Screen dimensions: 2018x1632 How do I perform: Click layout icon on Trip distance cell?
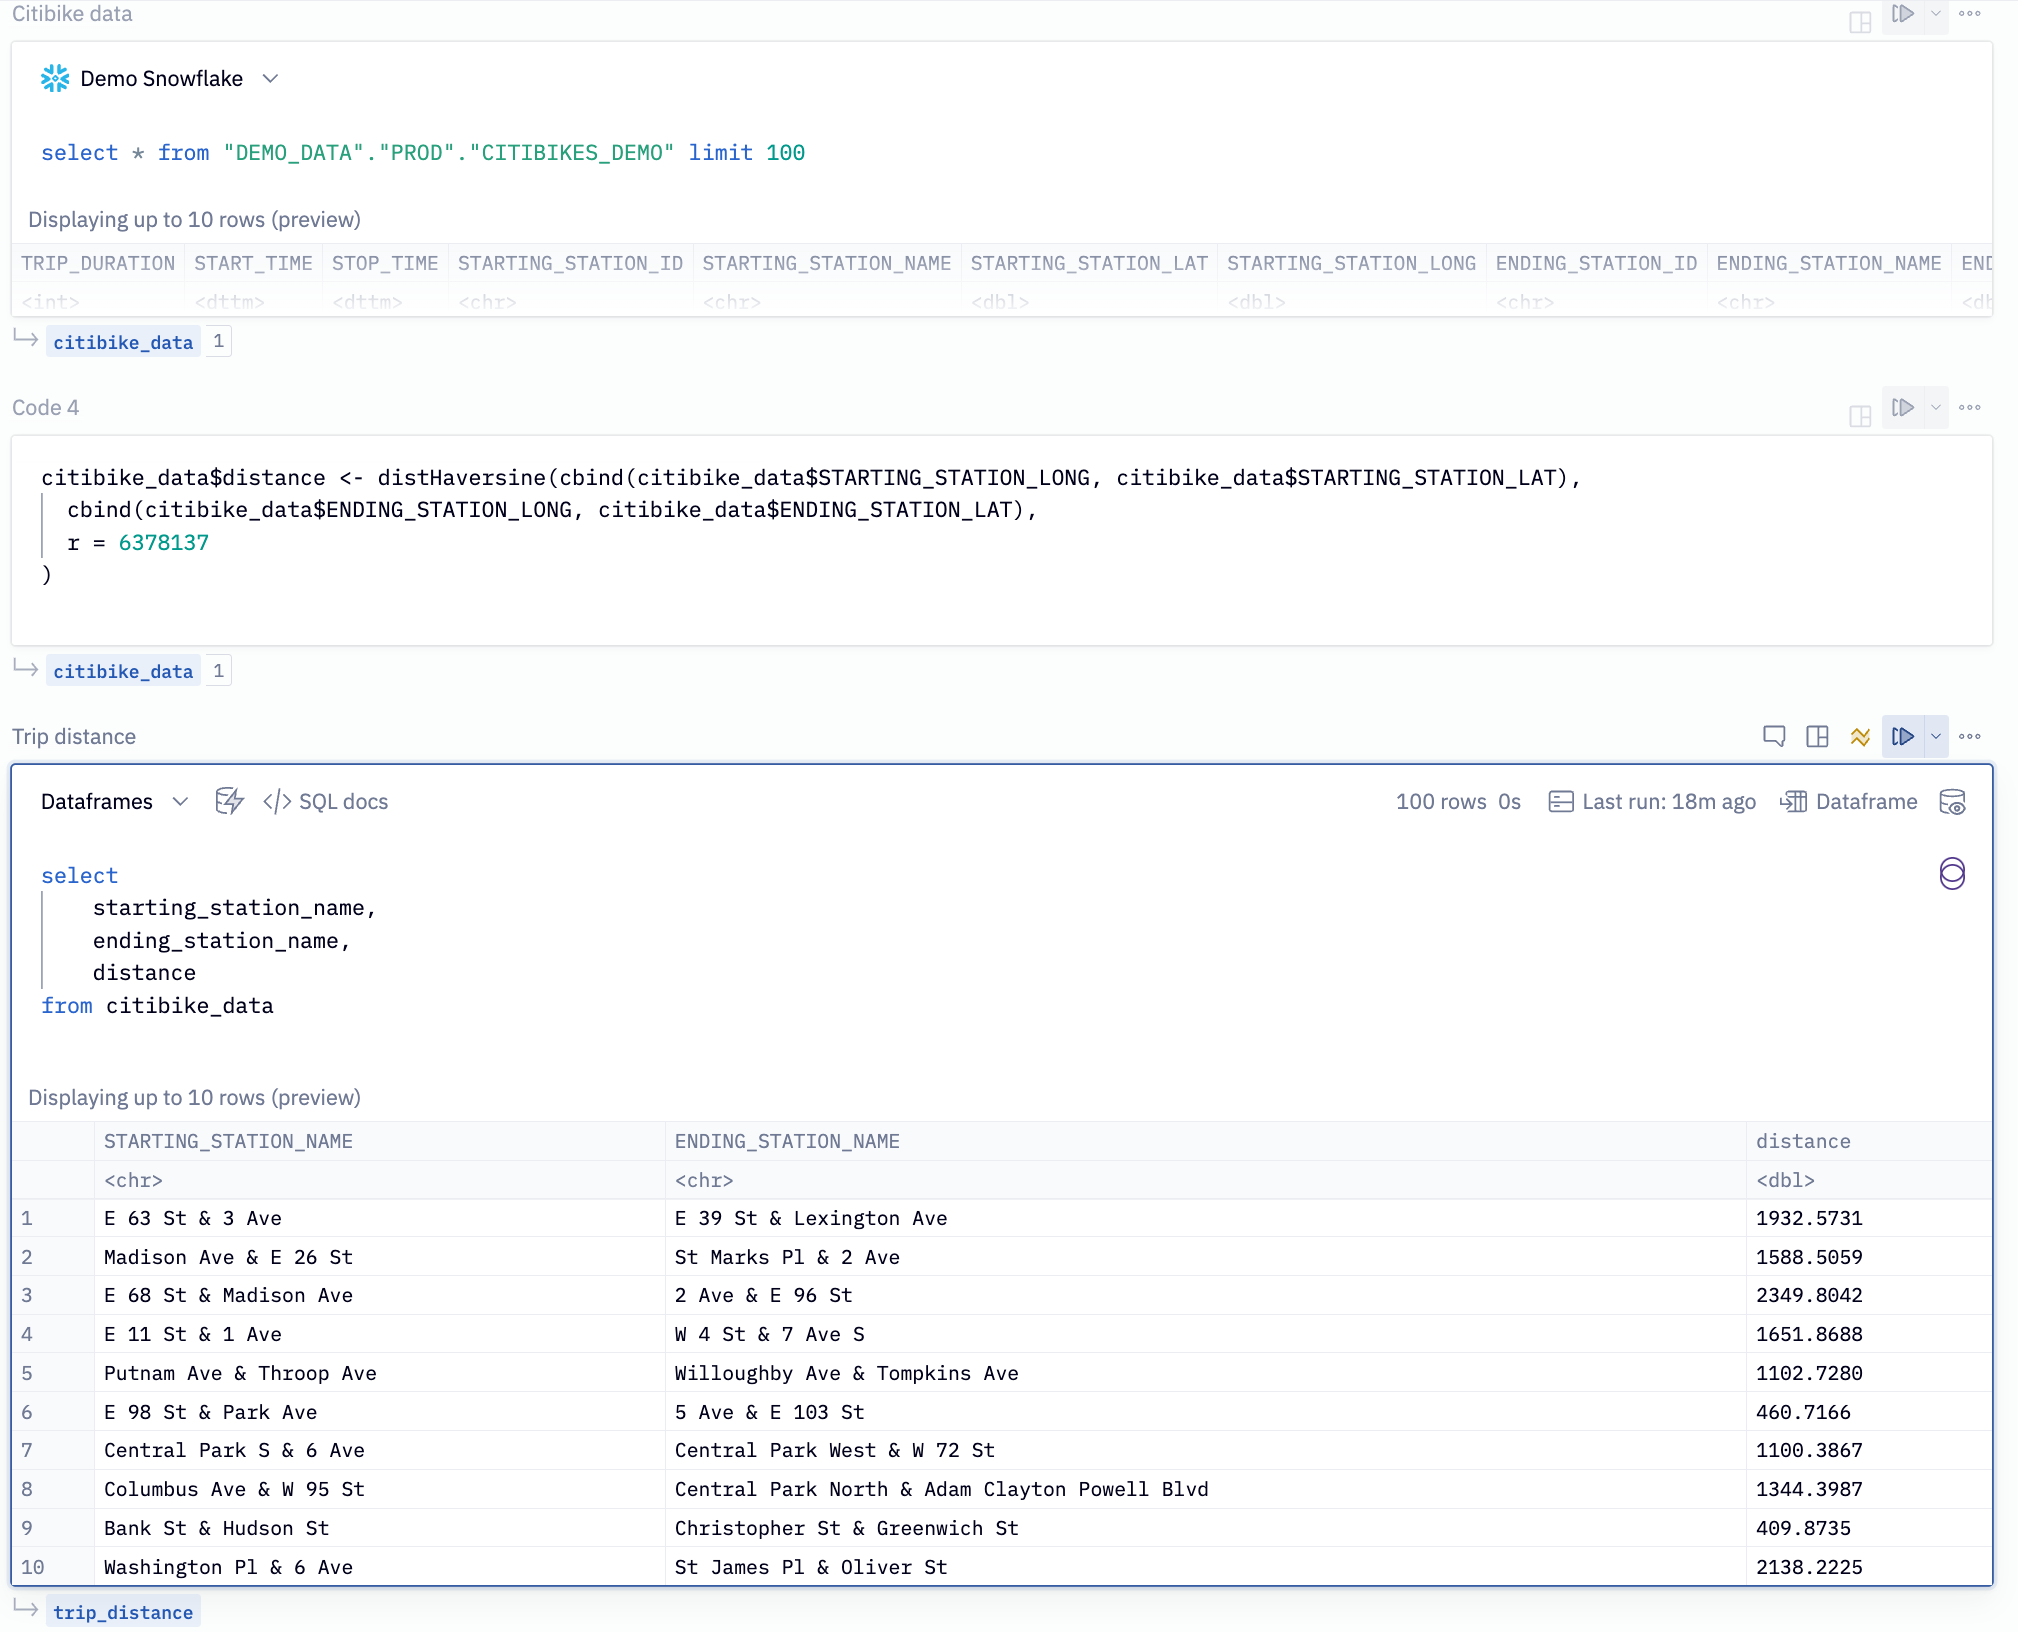pos(1817,737)
